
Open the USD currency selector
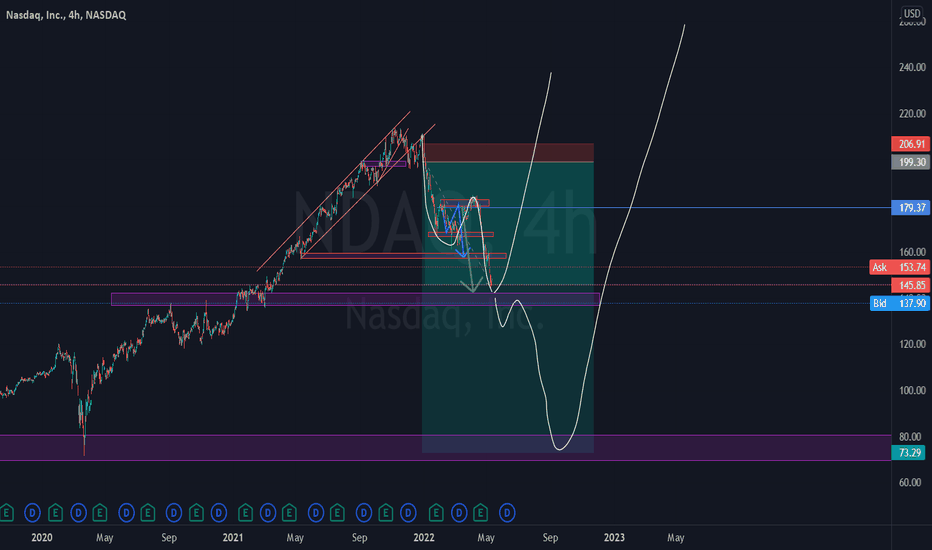tap(911, 14)
